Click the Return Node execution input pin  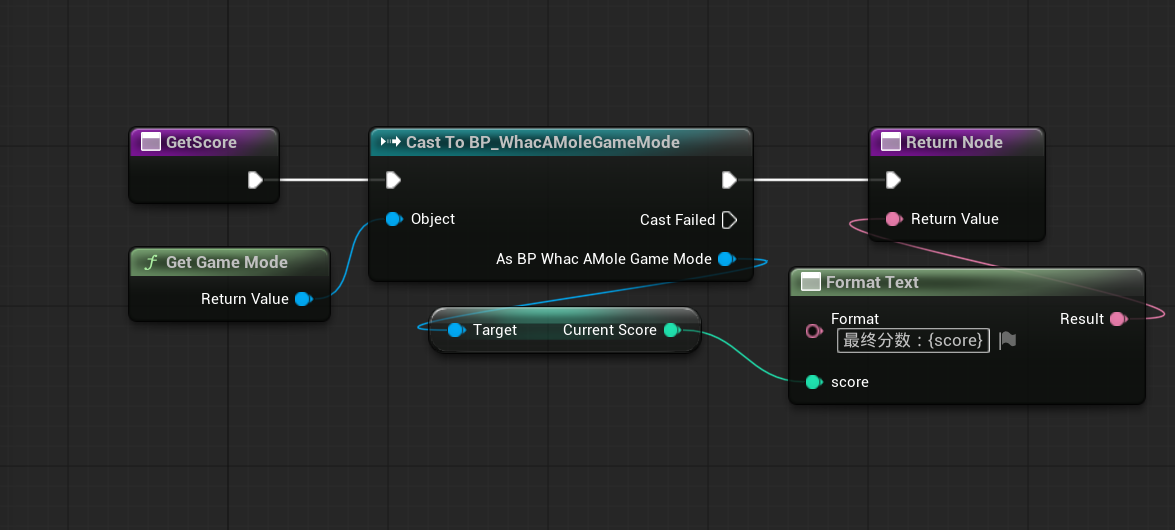point(892,180)
